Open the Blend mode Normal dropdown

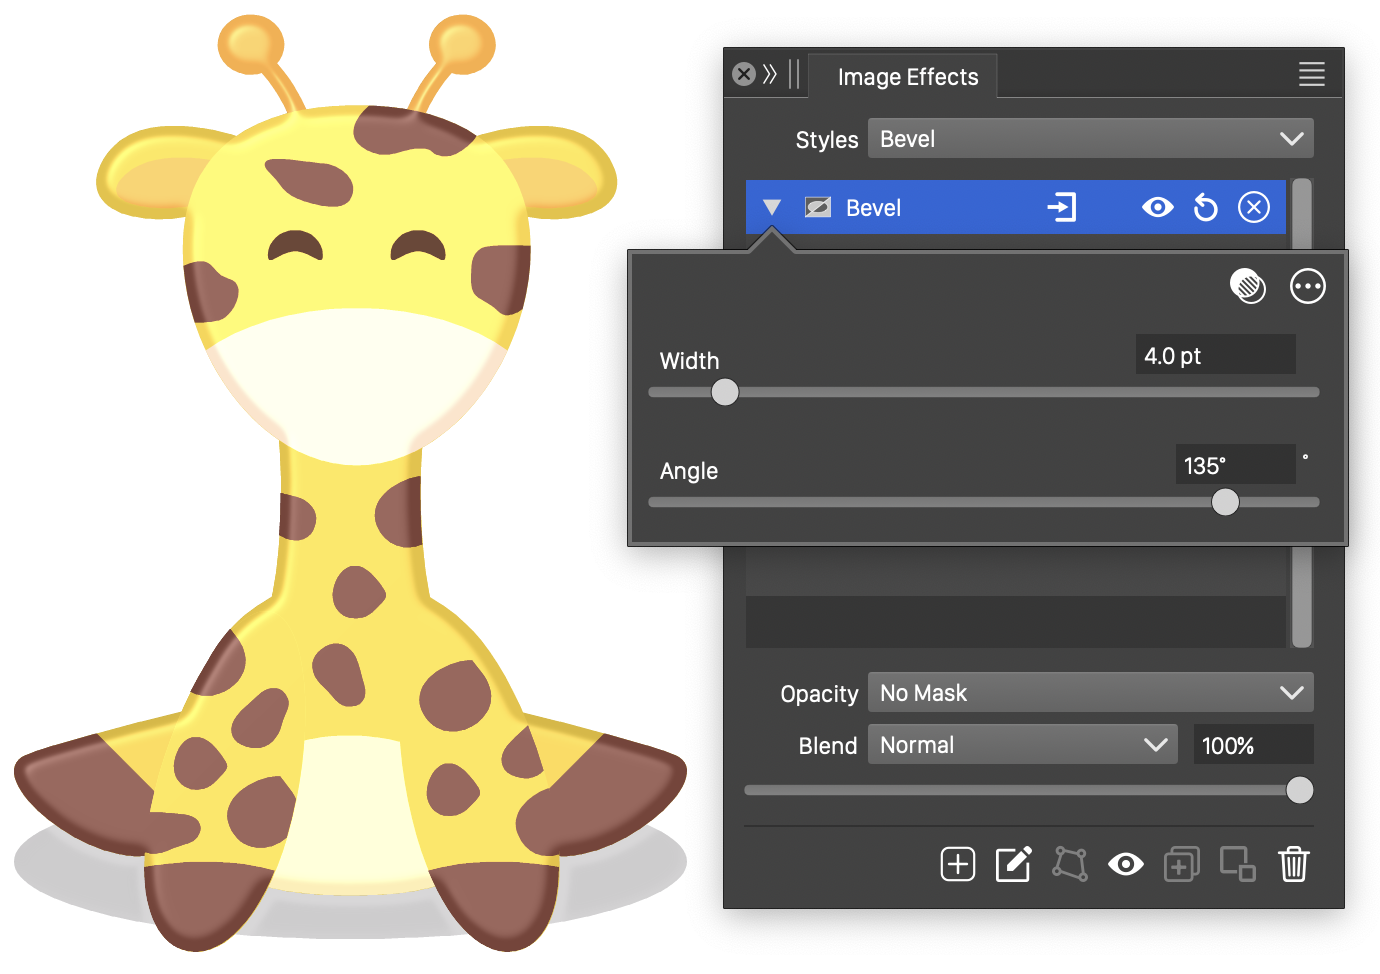pos(1022,745)
